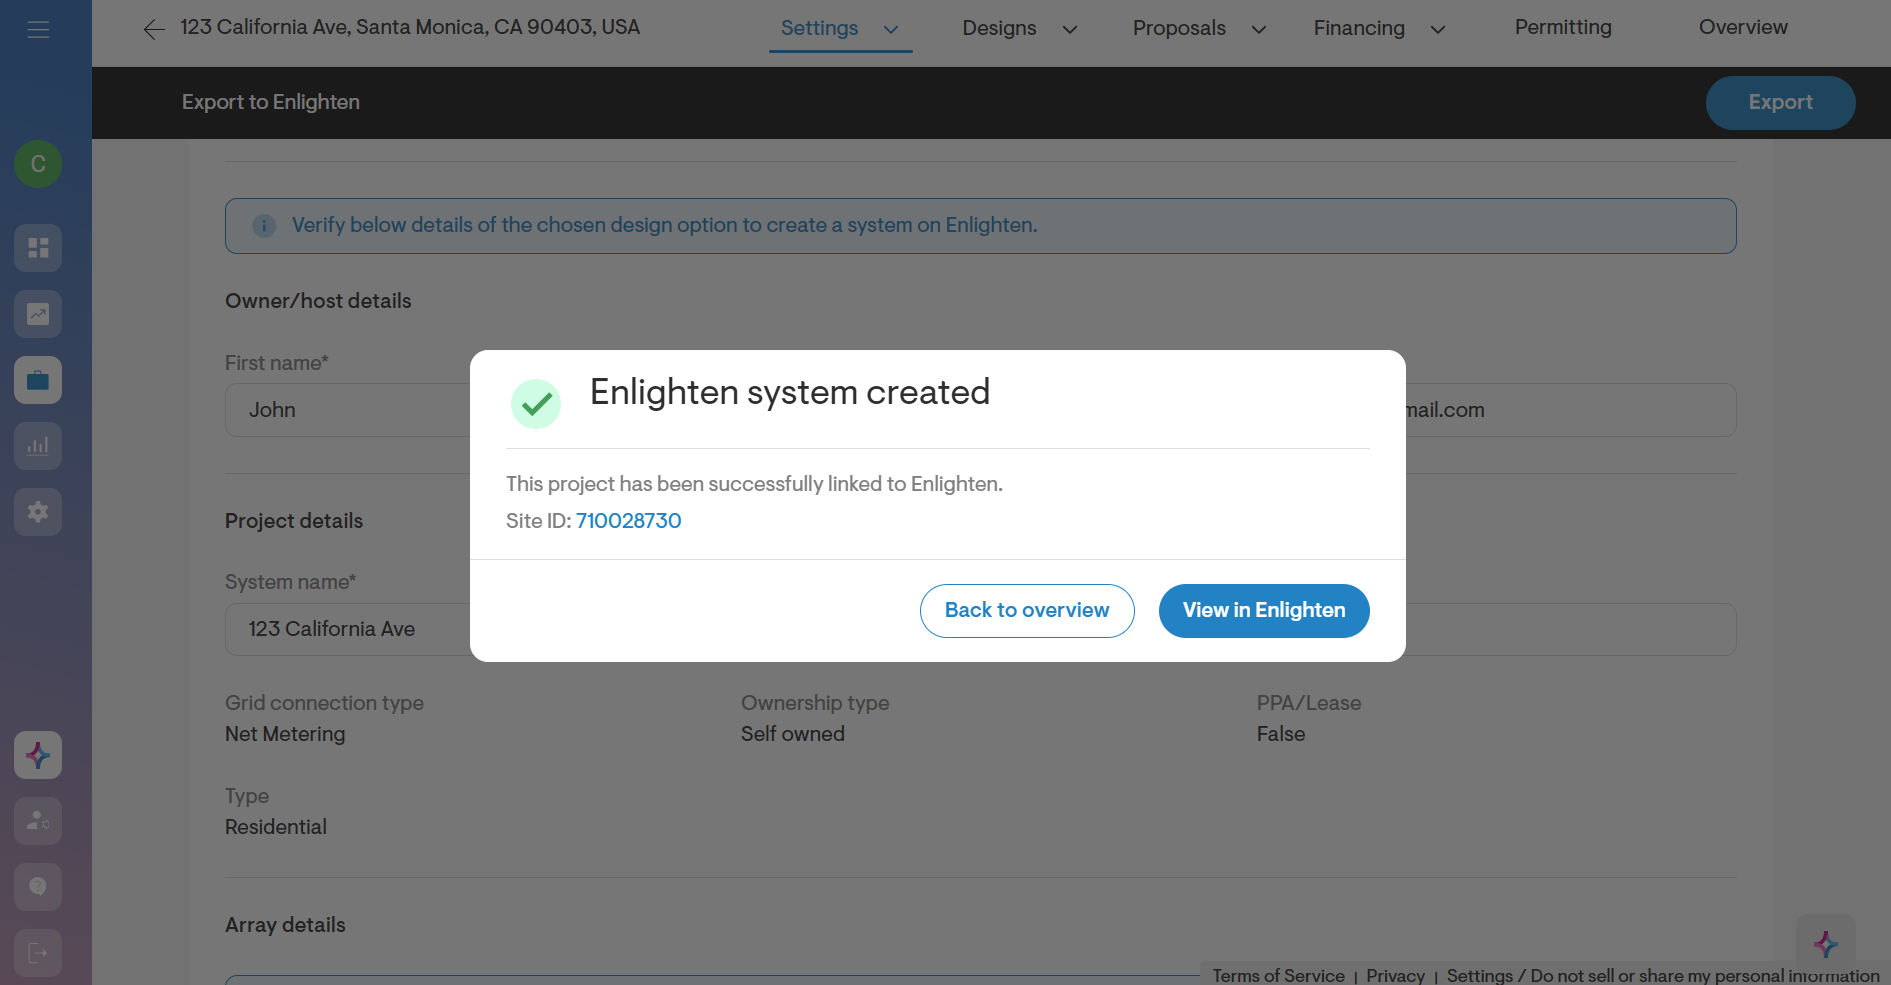Expand the Designs dropdown chevron
This screenshot has height=985, width=1891.
[1070, 29]
